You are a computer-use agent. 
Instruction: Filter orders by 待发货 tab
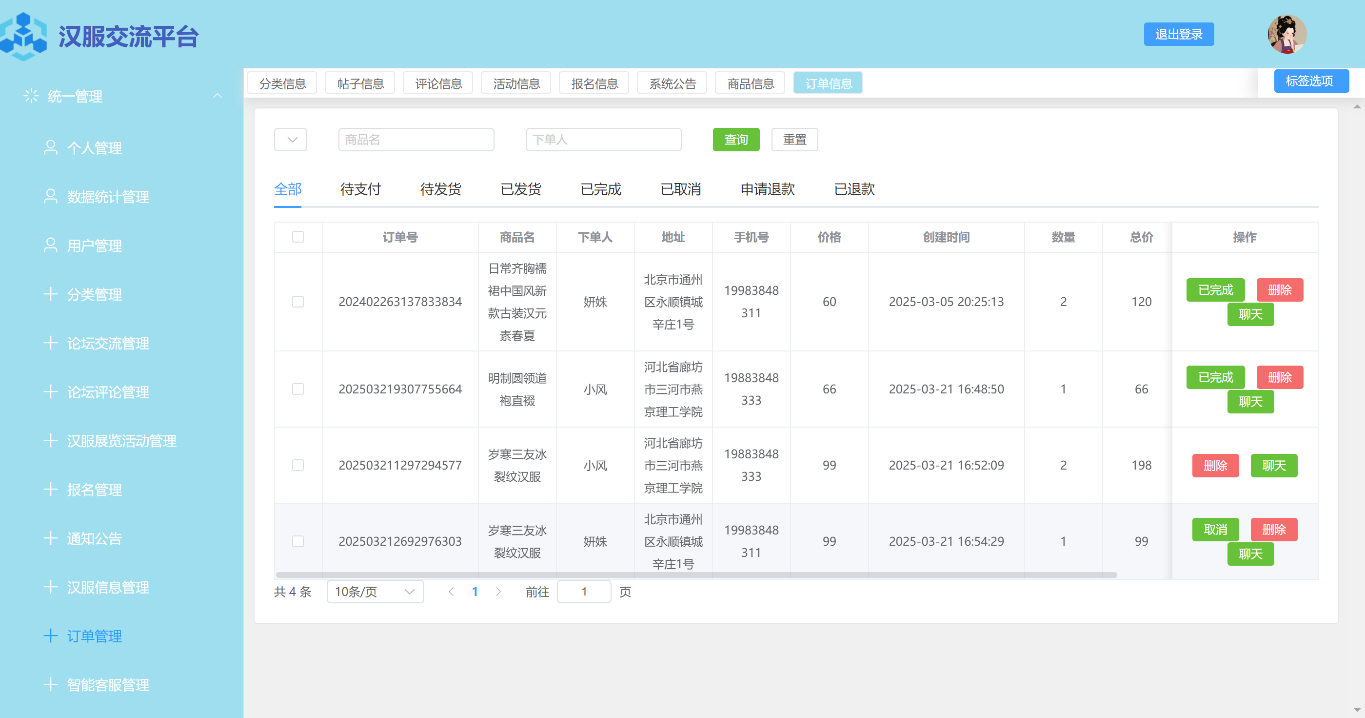(441, 189)
